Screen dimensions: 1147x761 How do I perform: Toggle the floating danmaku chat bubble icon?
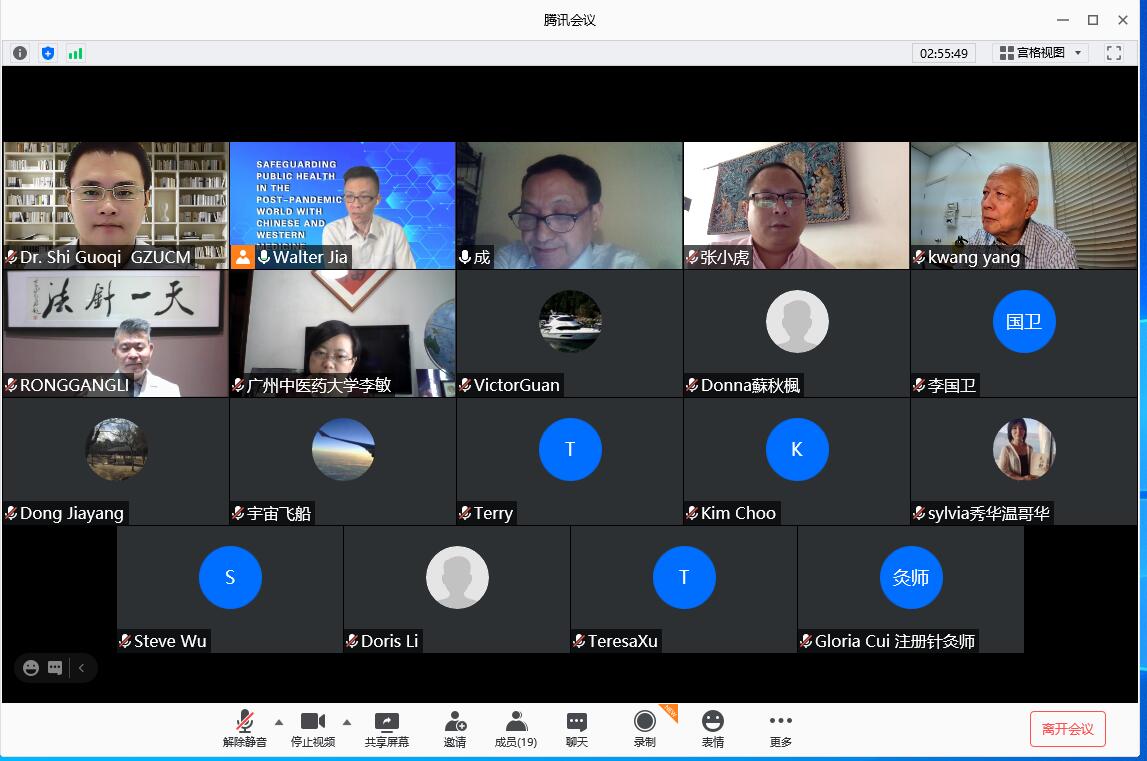(x=55, y=668)
